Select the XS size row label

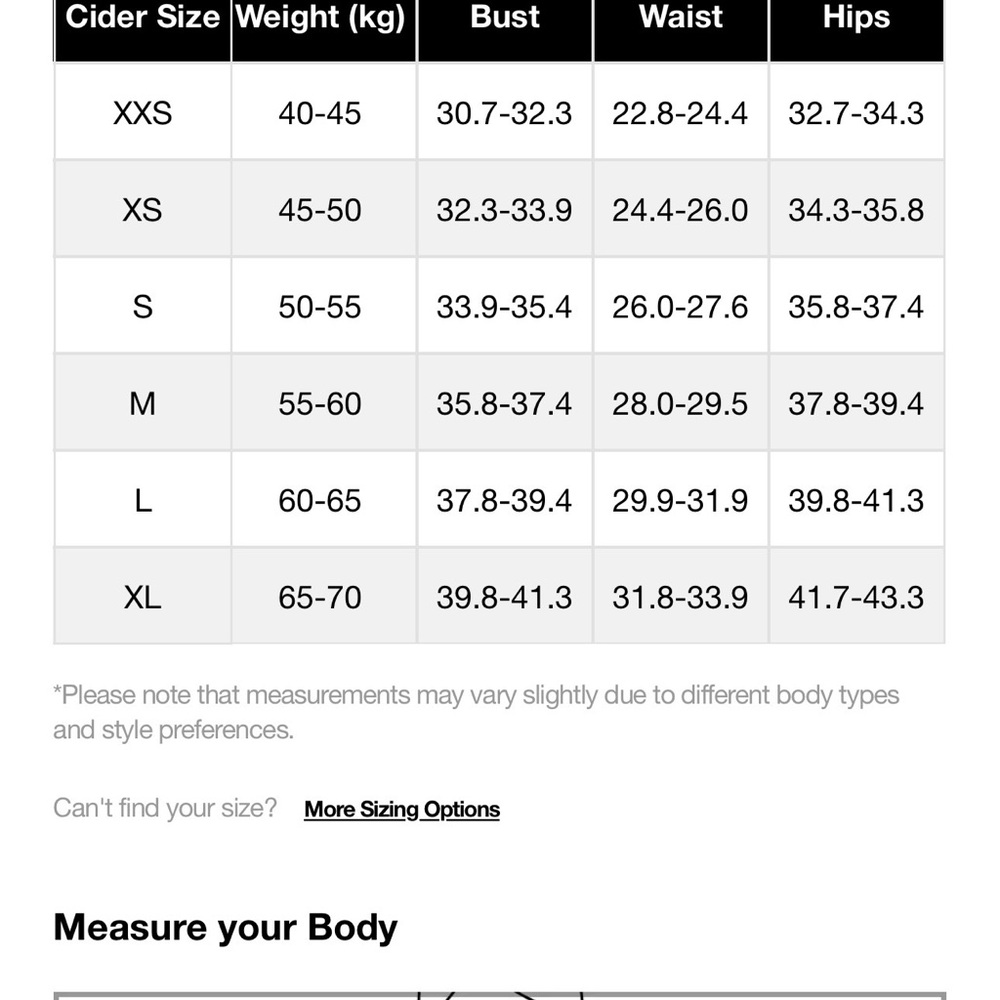coord(143,209)
